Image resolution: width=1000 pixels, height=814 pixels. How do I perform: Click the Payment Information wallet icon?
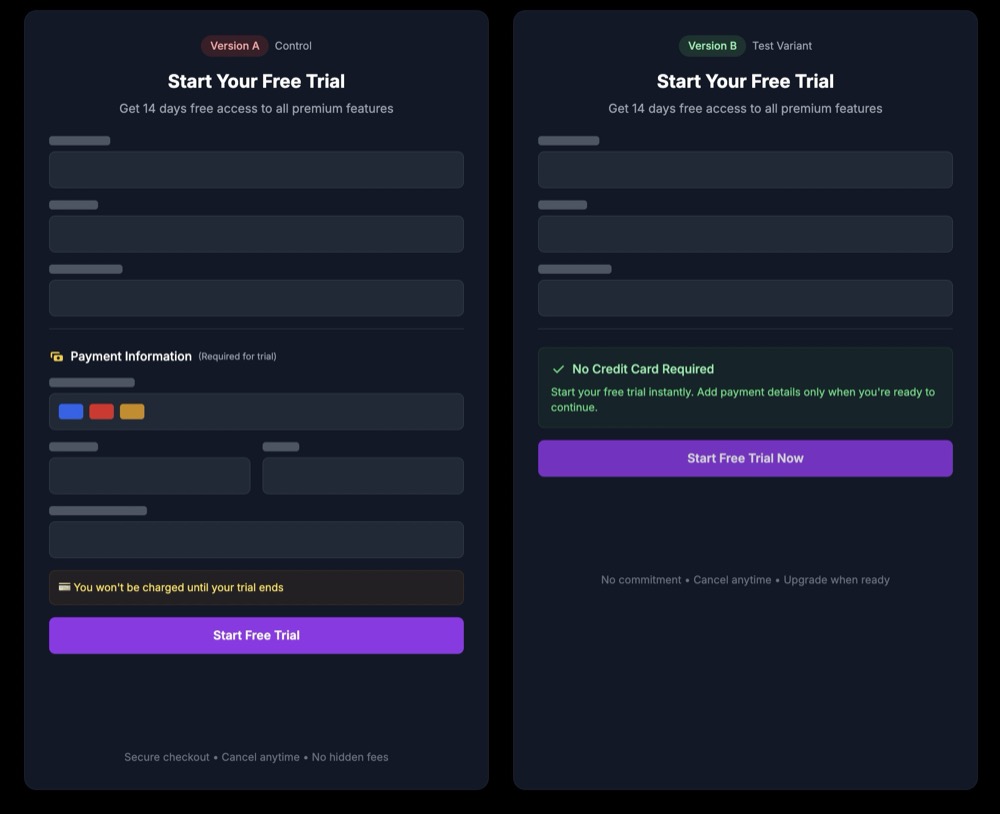pos(57,357)
